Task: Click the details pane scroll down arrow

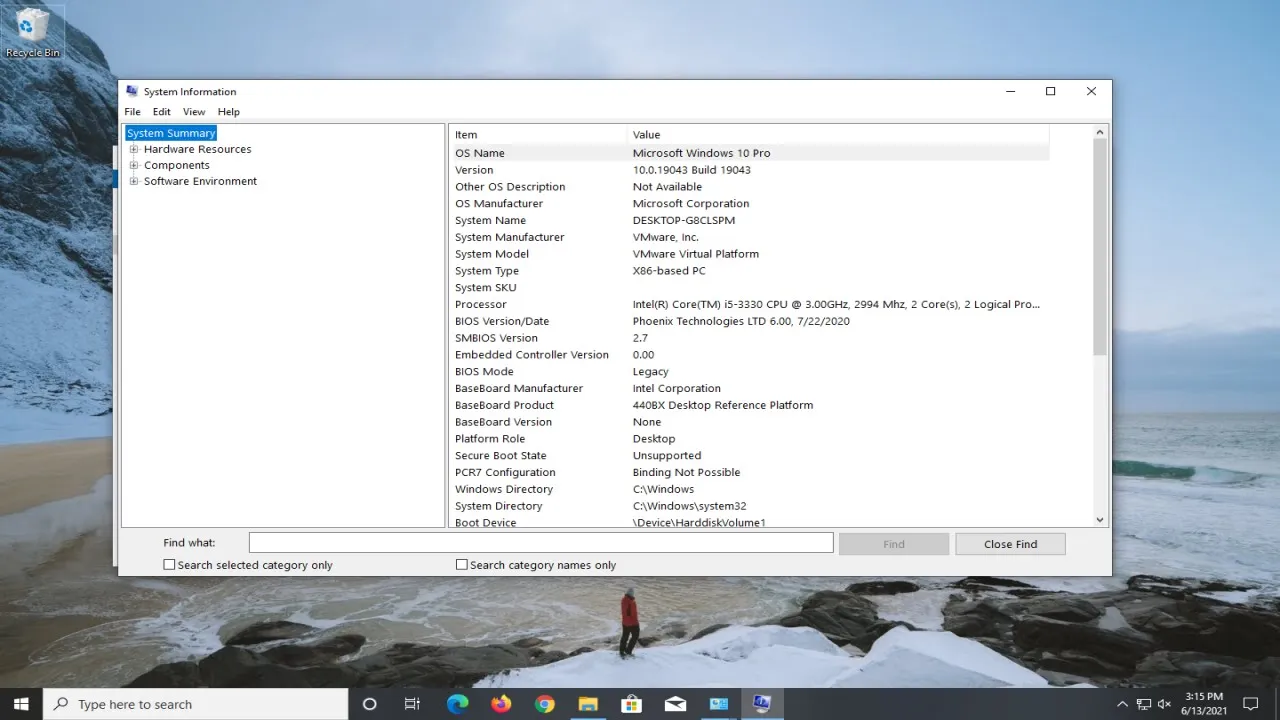Action: pyautogui.click(x=1100, y=519)
